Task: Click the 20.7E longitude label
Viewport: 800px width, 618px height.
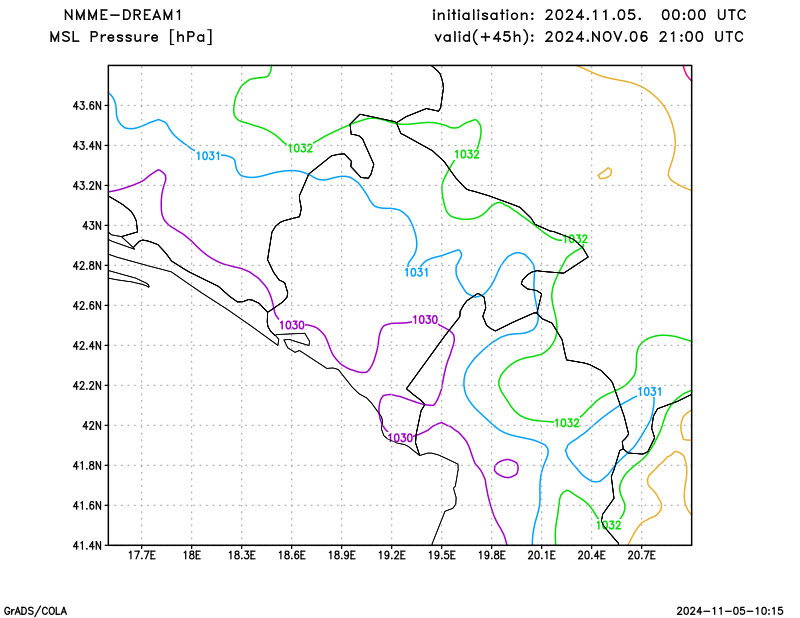Action: tap(642, 556)
